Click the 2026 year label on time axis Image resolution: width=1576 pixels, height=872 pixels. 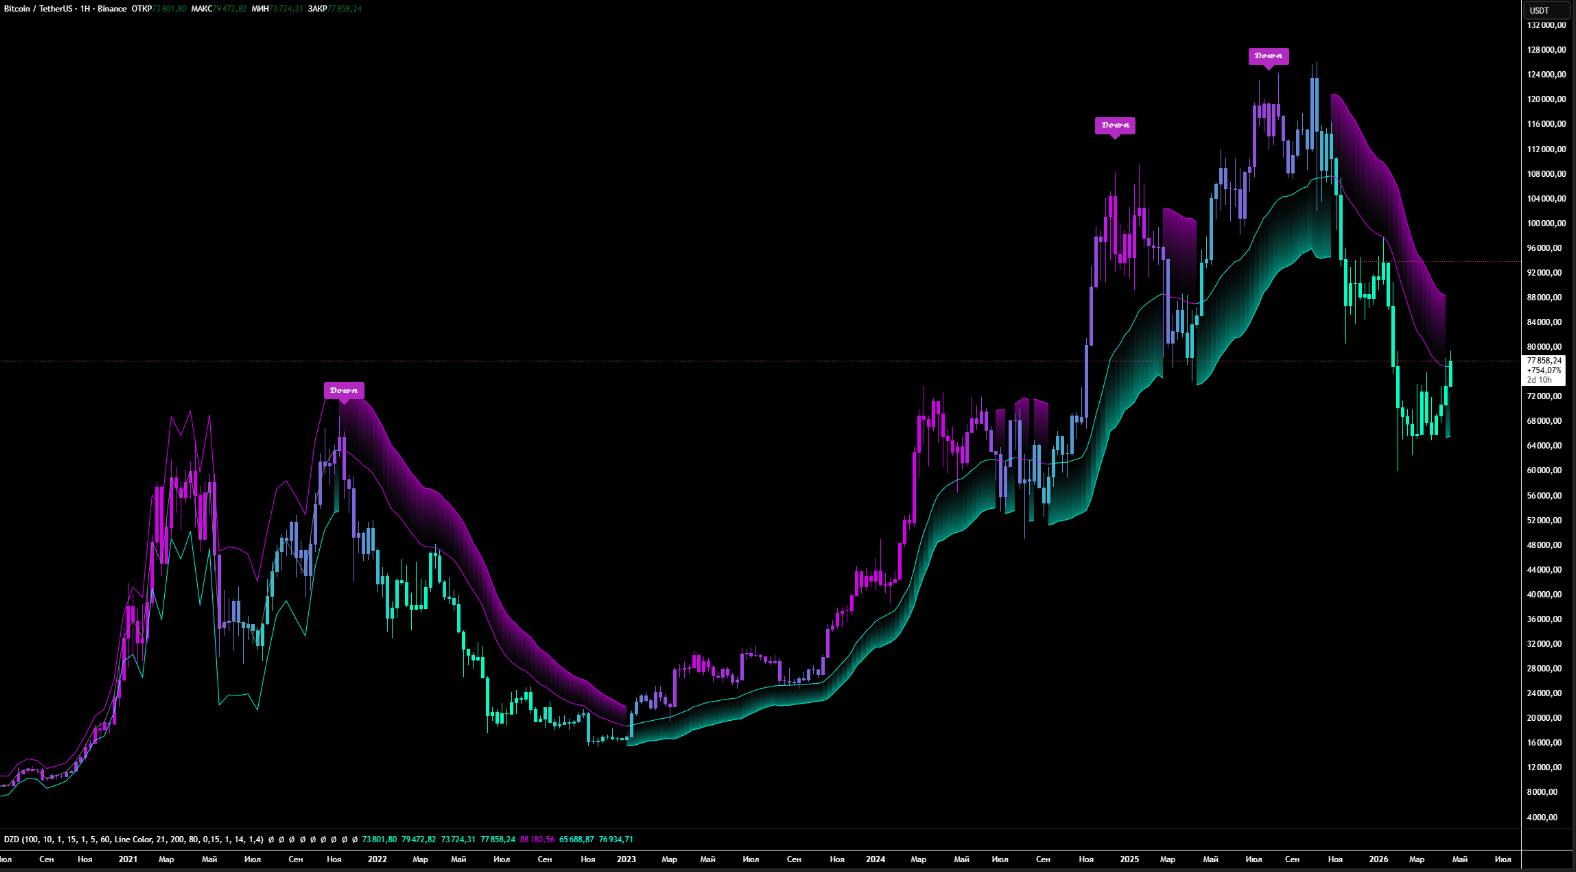click(1378, 859)
